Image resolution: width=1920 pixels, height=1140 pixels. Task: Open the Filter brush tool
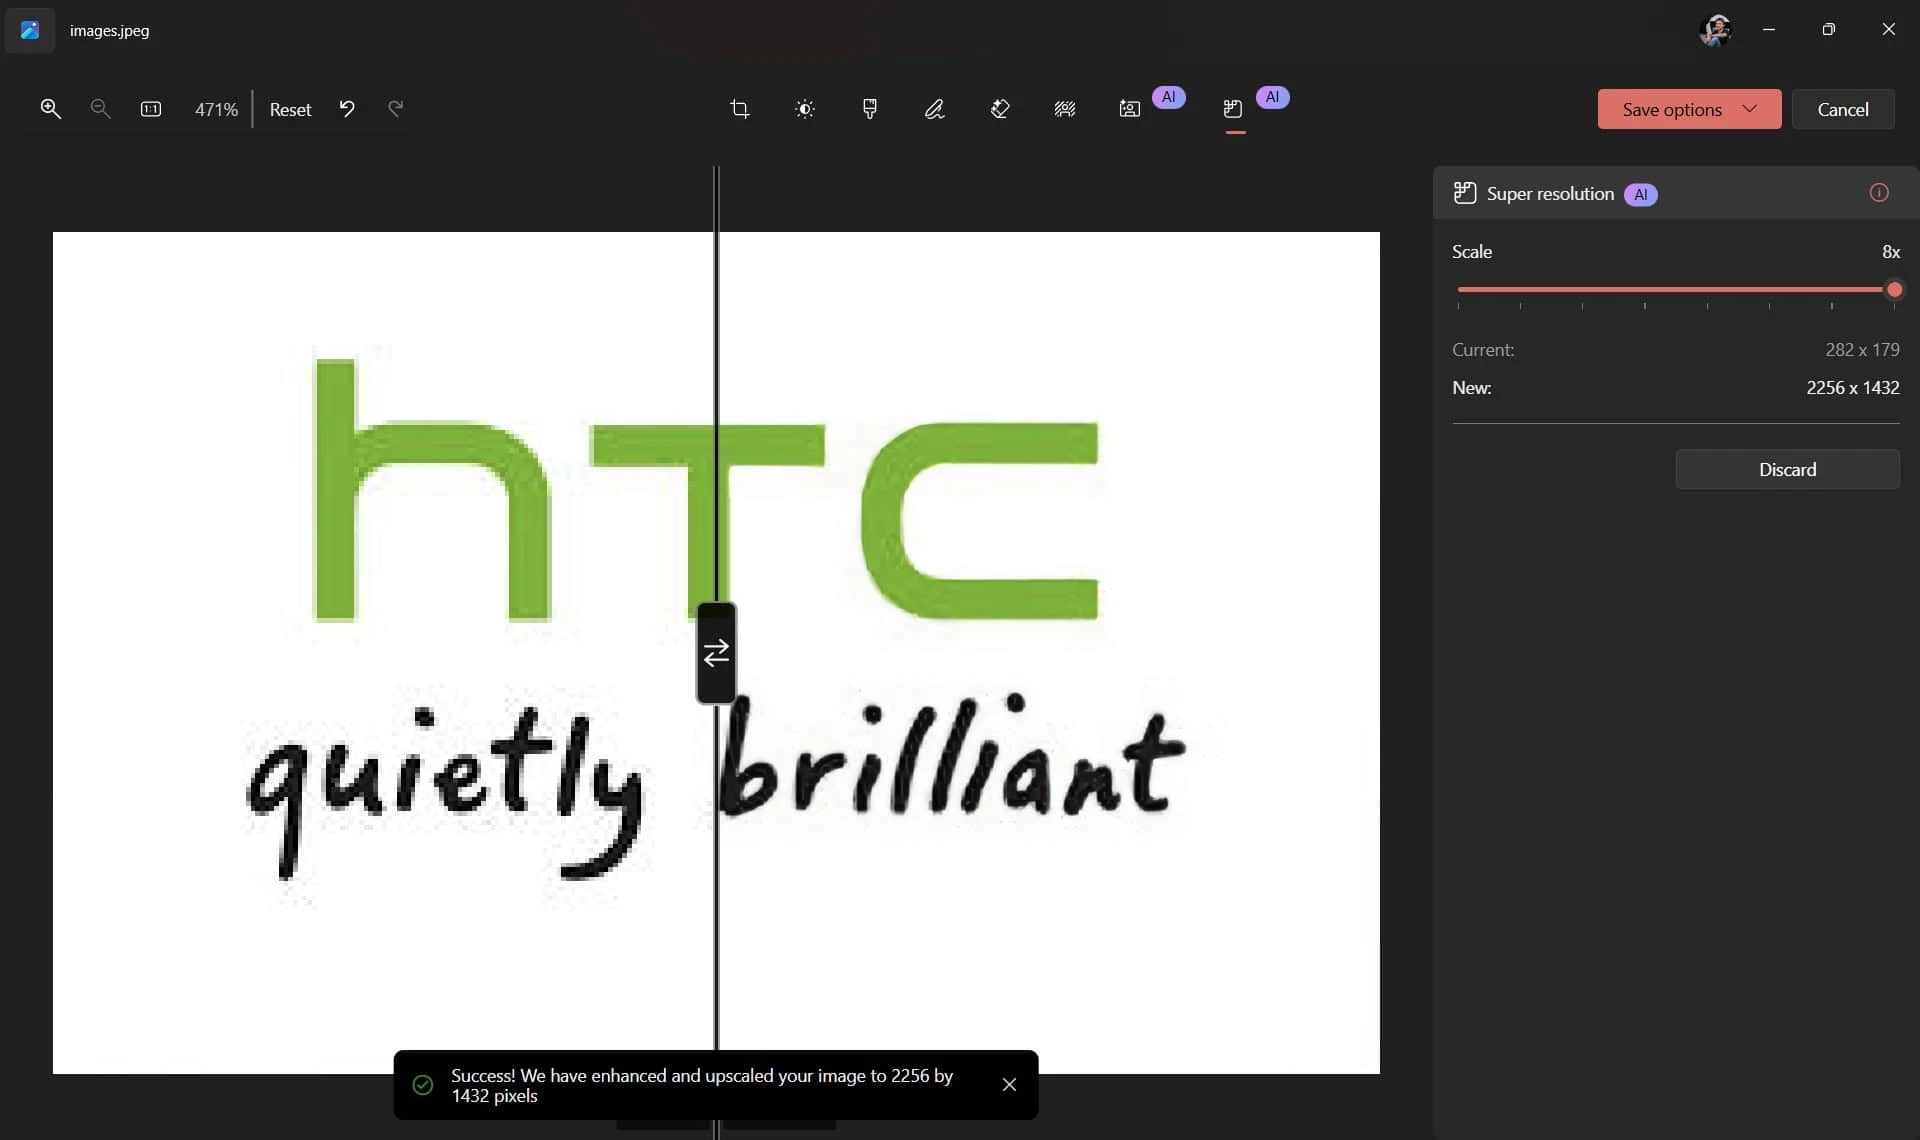[870, 109]
